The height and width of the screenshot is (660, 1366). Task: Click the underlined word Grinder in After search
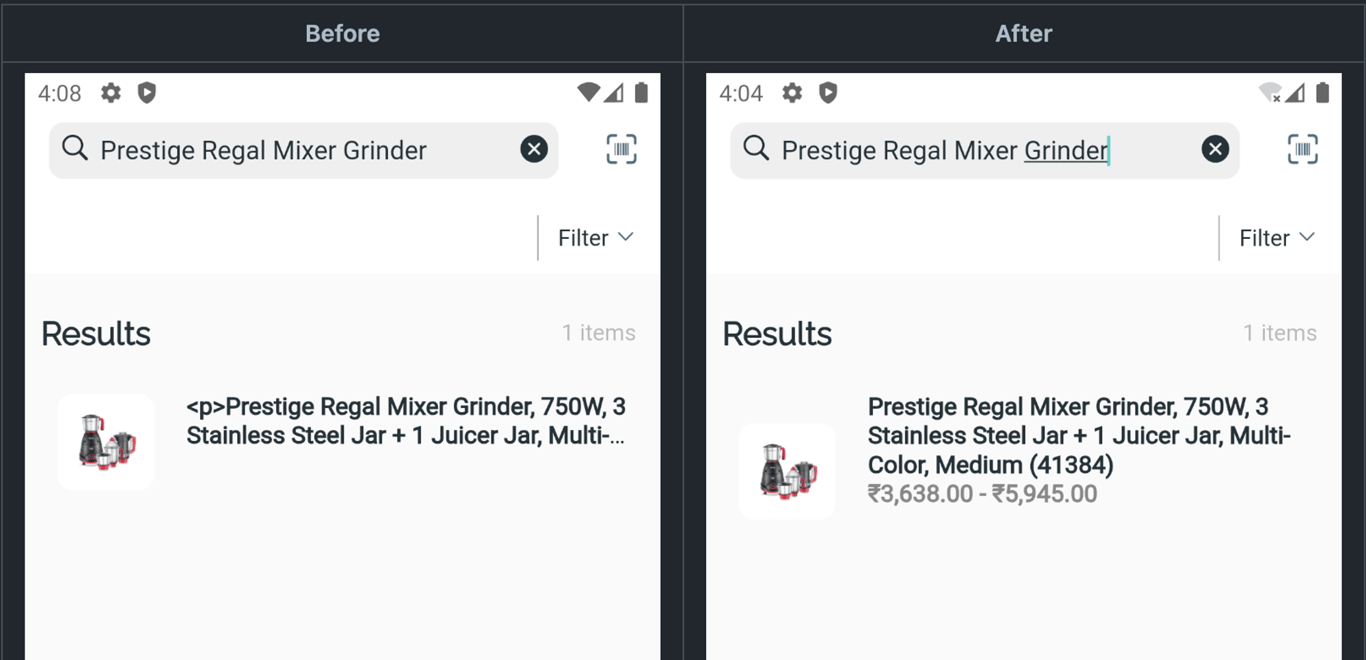click(1066, 151)
